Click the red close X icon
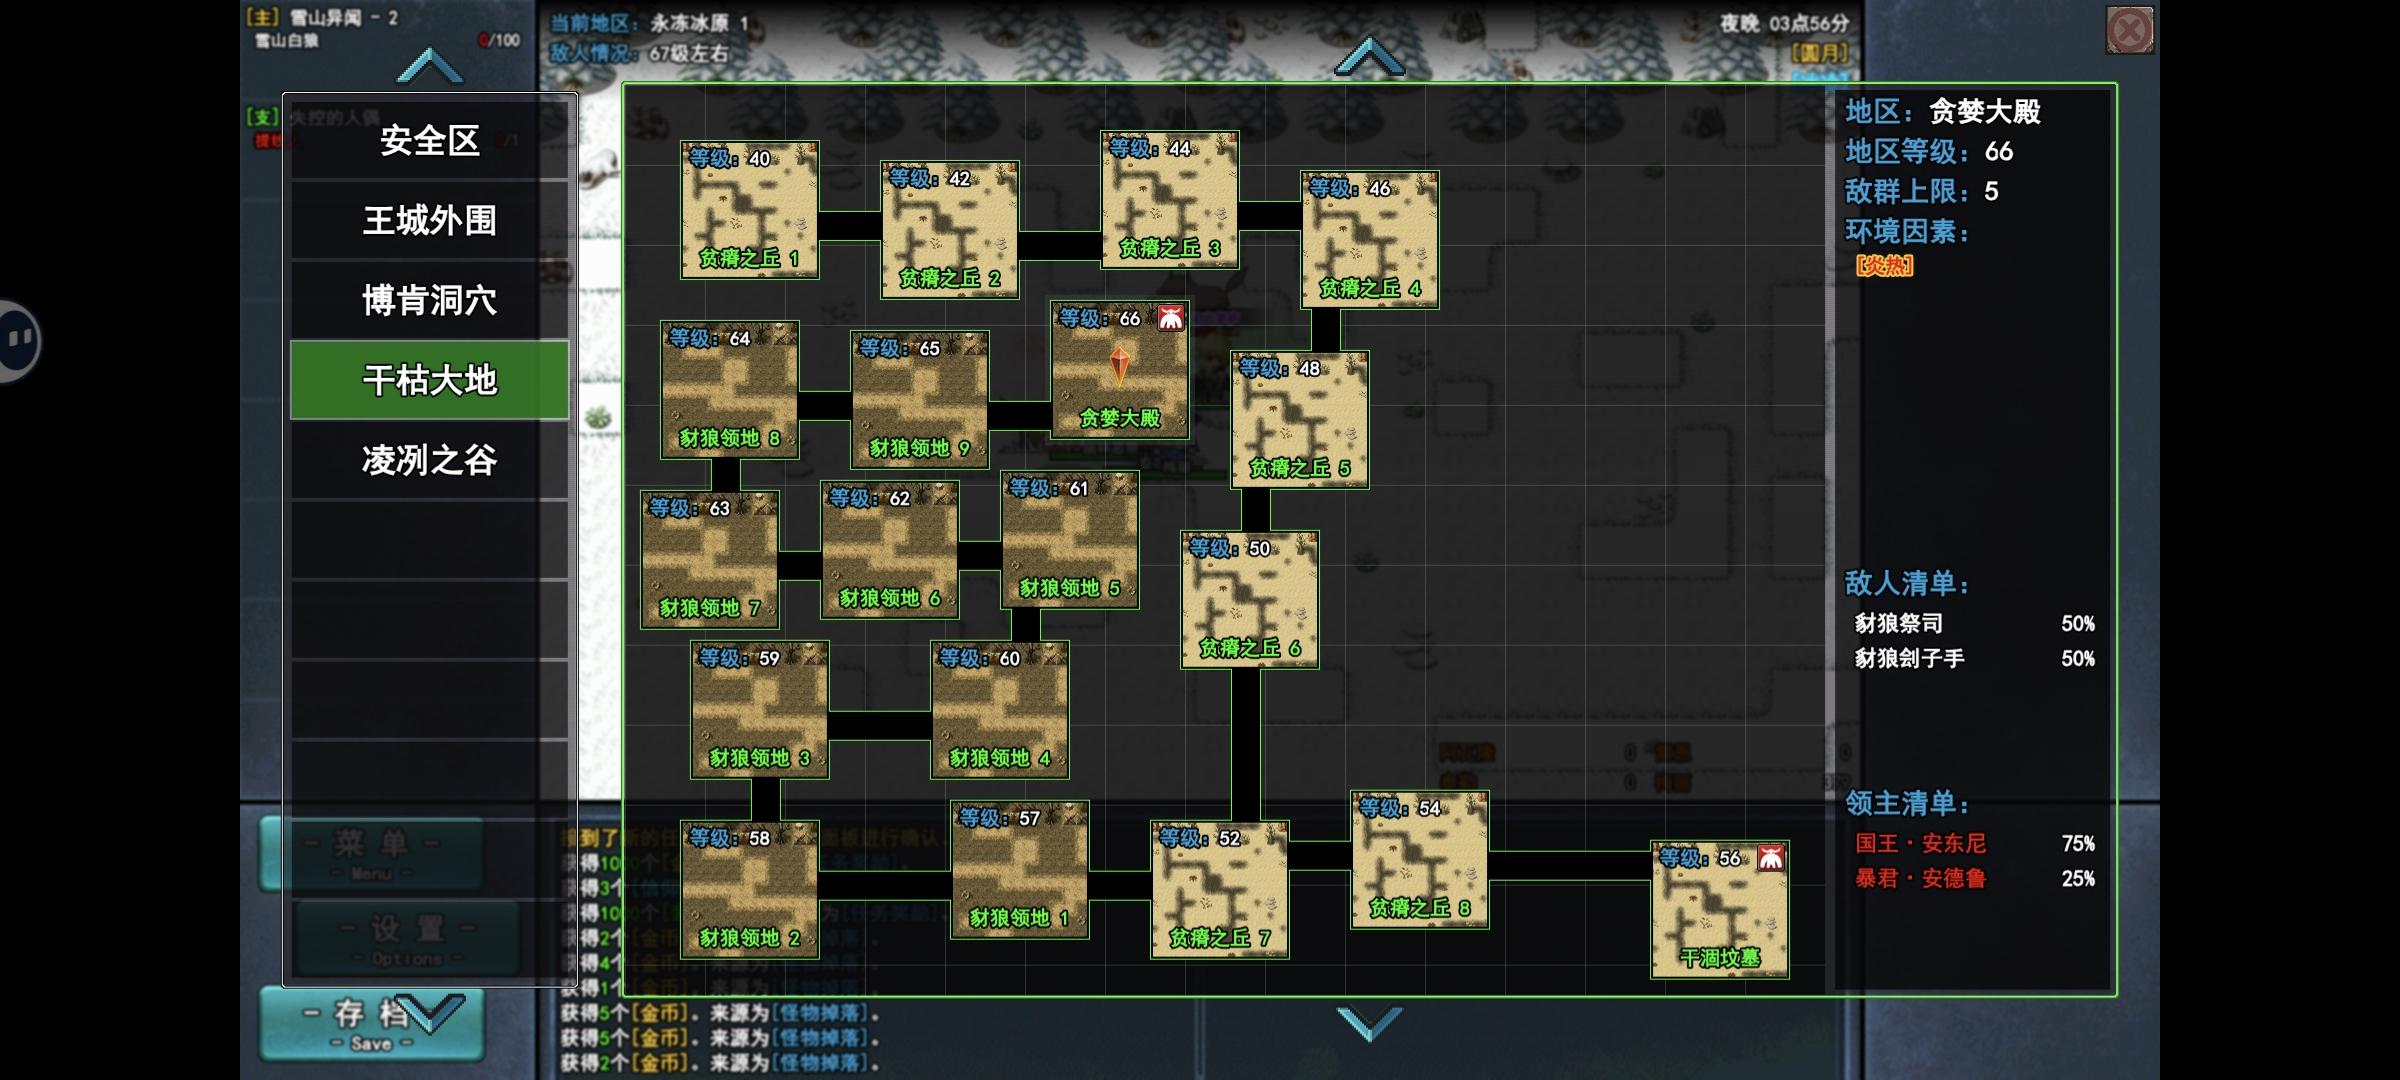 [x=2129, y=30]
